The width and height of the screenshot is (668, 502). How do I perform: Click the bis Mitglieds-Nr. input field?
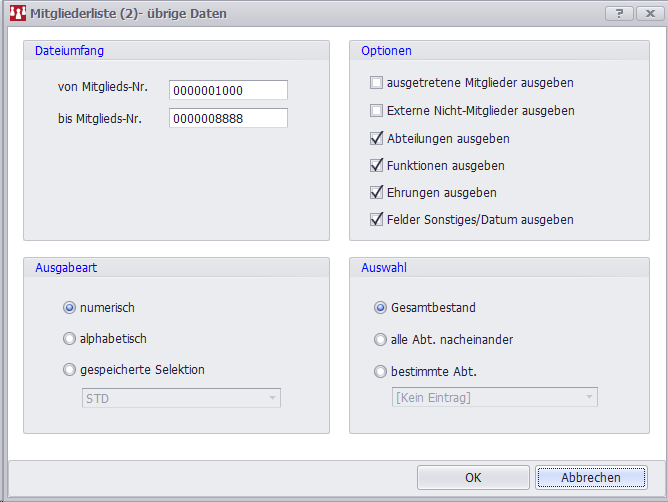point(228,118)
